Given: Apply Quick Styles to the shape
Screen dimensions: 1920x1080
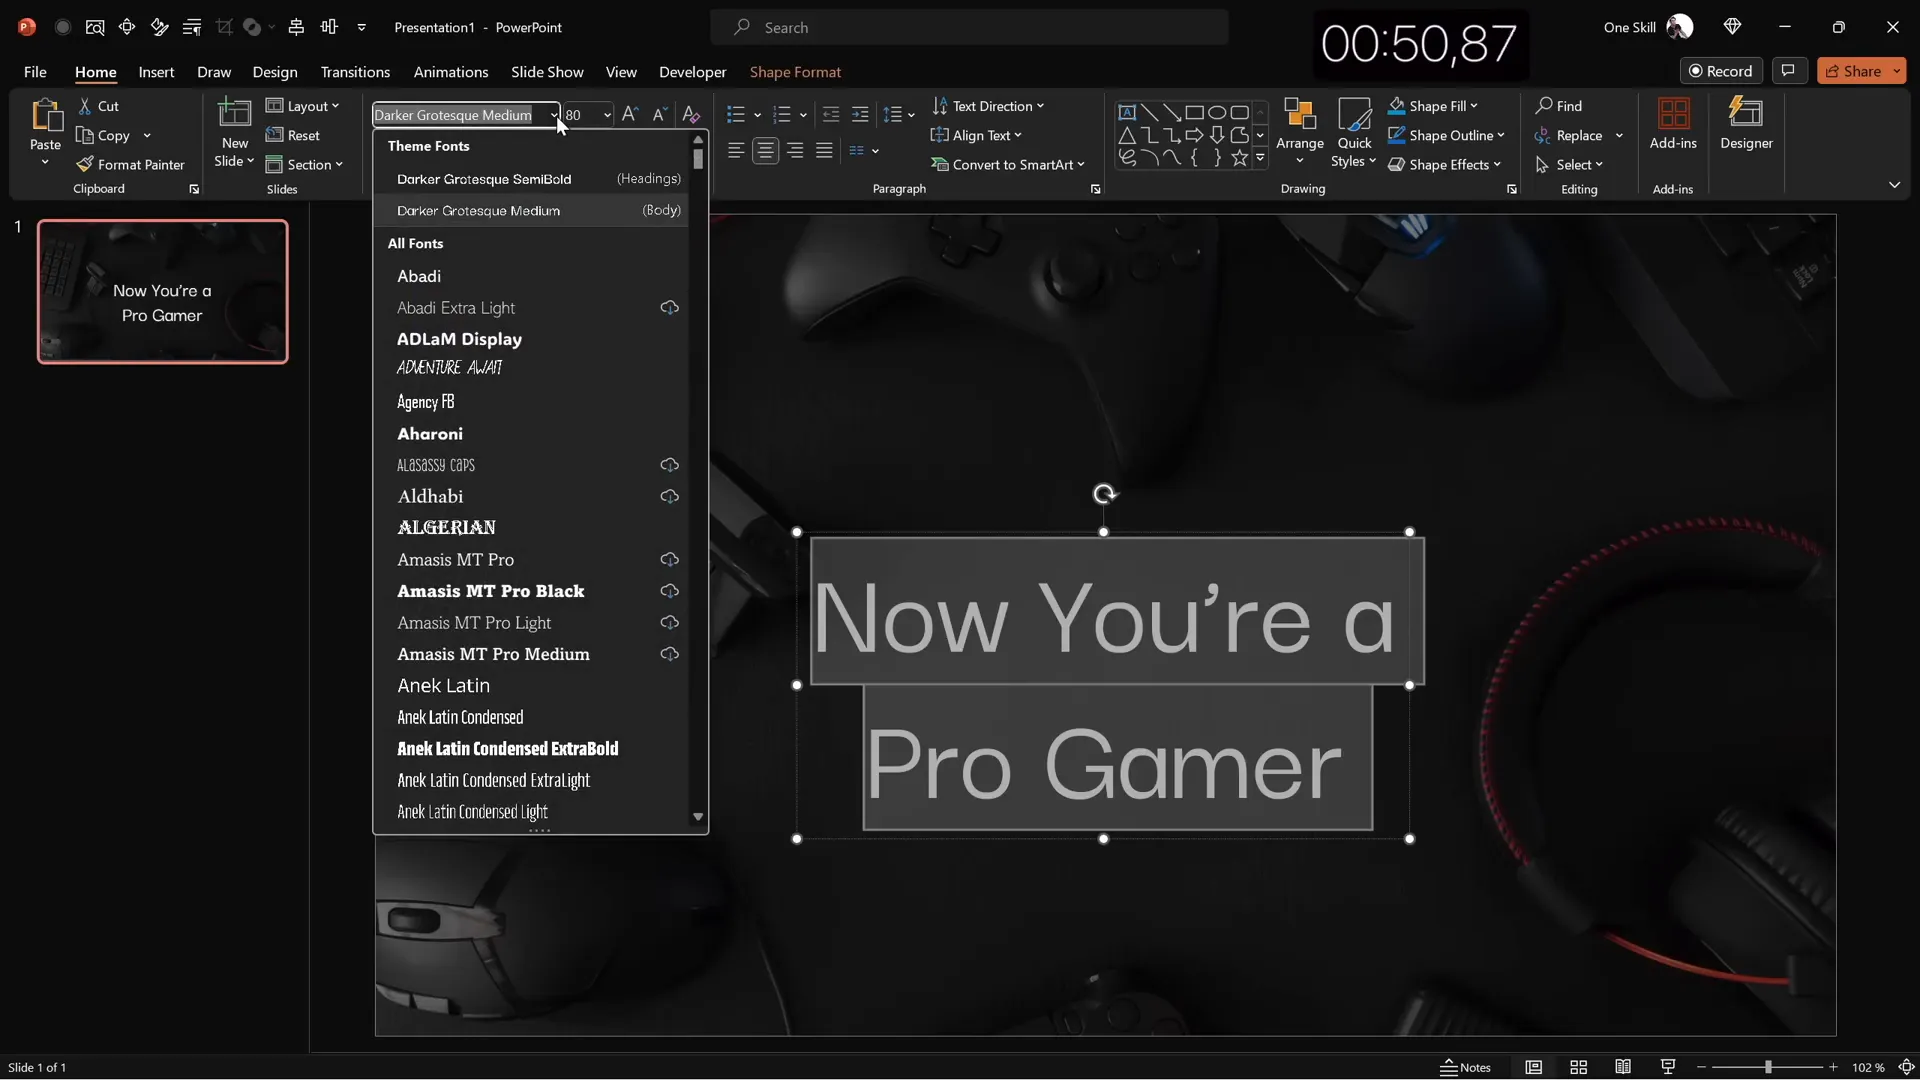Looking at the screenshot, I should (1354, 131).
